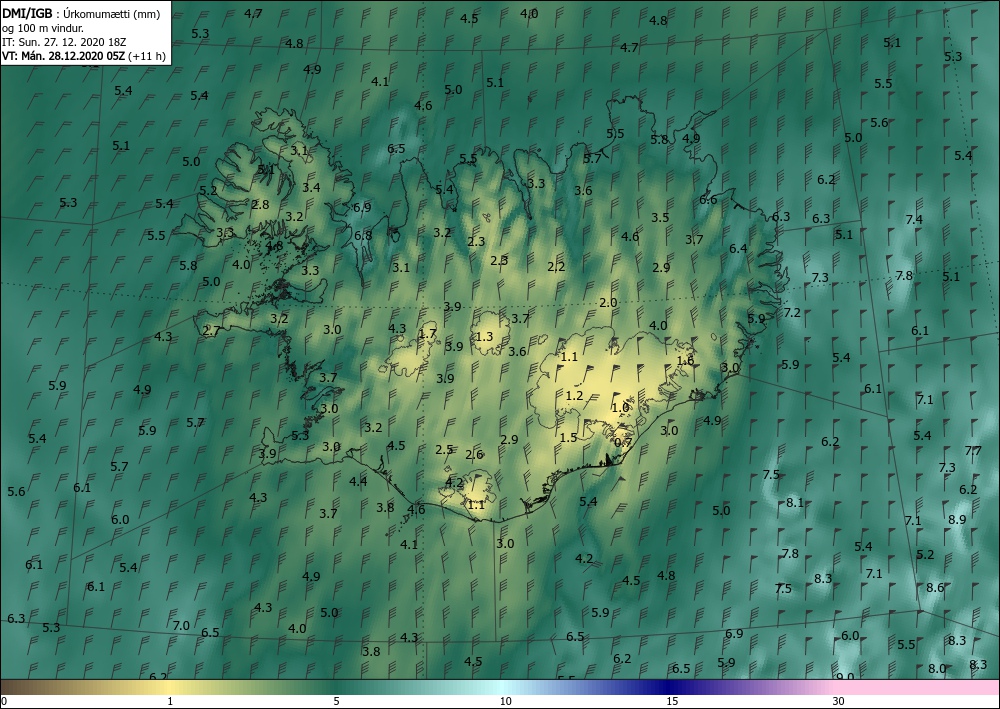Click the 1.3 value on the map

[484, 336]
